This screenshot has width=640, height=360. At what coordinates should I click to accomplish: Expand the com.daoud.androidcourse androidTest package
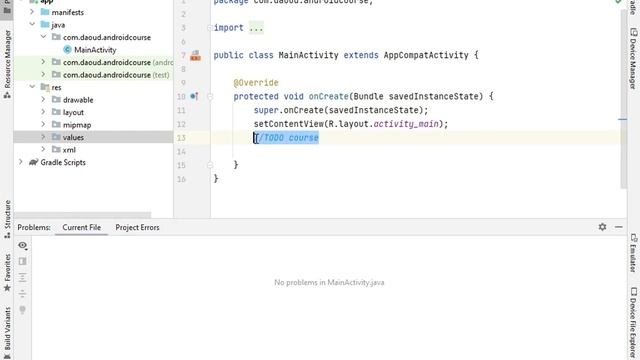click(43, 62)
